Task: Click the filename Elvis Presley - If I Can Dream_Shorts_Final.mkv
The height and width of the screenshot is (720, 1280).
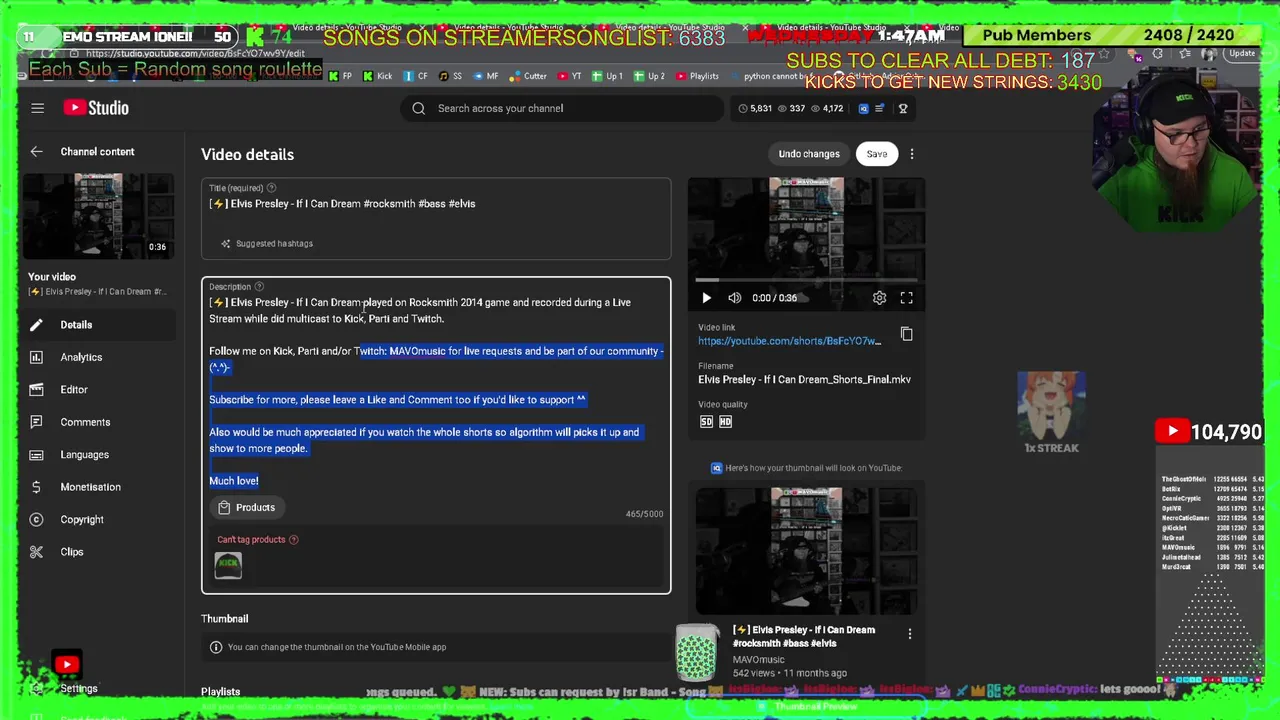Action: coord(804,380)
